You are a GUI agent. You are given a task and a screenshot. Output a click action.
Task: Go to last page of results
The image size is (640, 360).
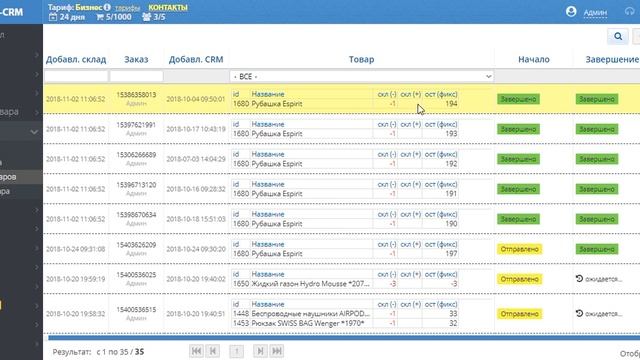277,351
